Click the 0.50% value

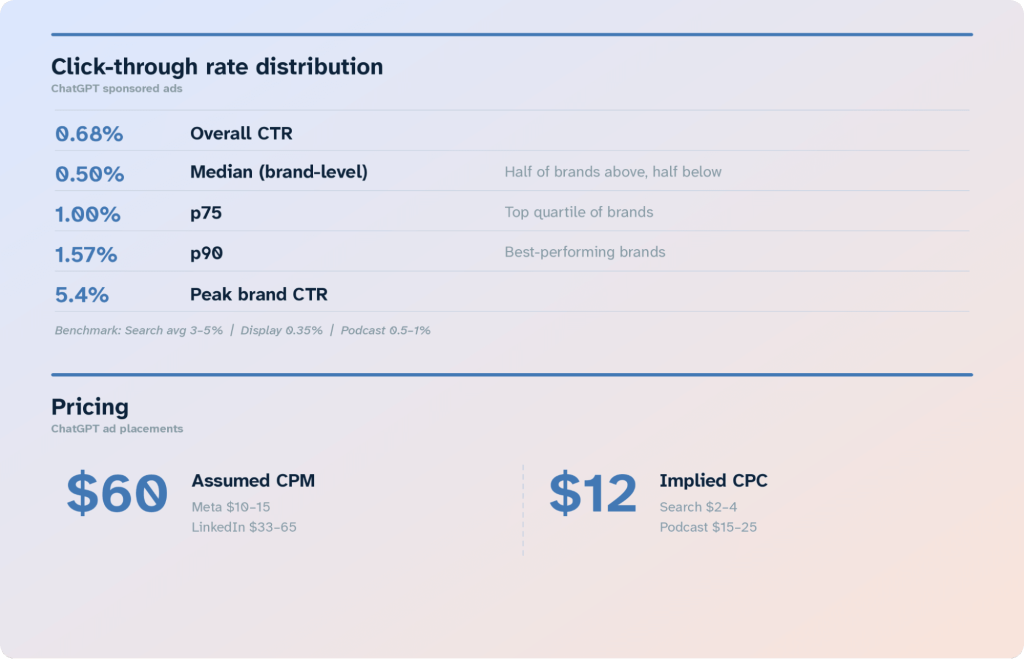pyautogui.click(x=89, y=174)
